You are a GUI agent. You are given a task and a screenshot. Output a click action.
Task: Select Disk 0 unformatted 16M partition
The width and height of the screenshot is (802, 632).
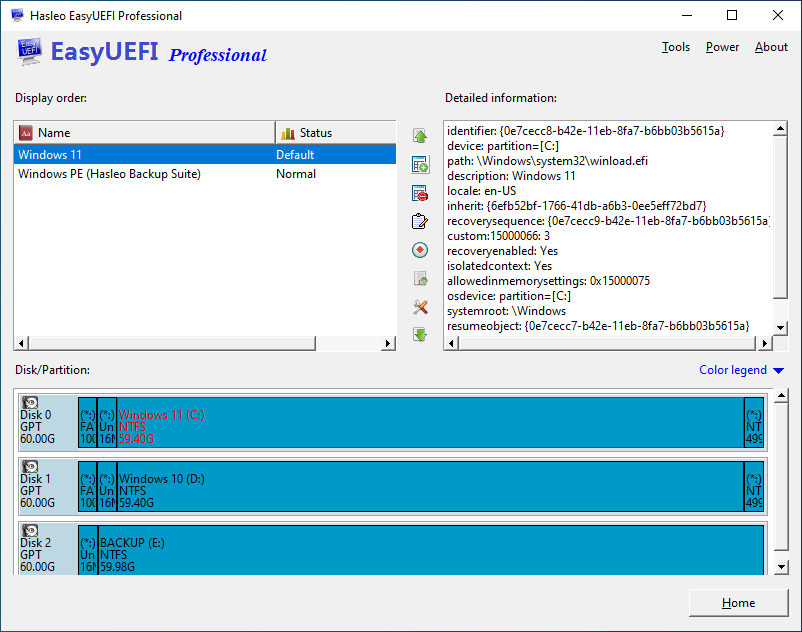107,423
